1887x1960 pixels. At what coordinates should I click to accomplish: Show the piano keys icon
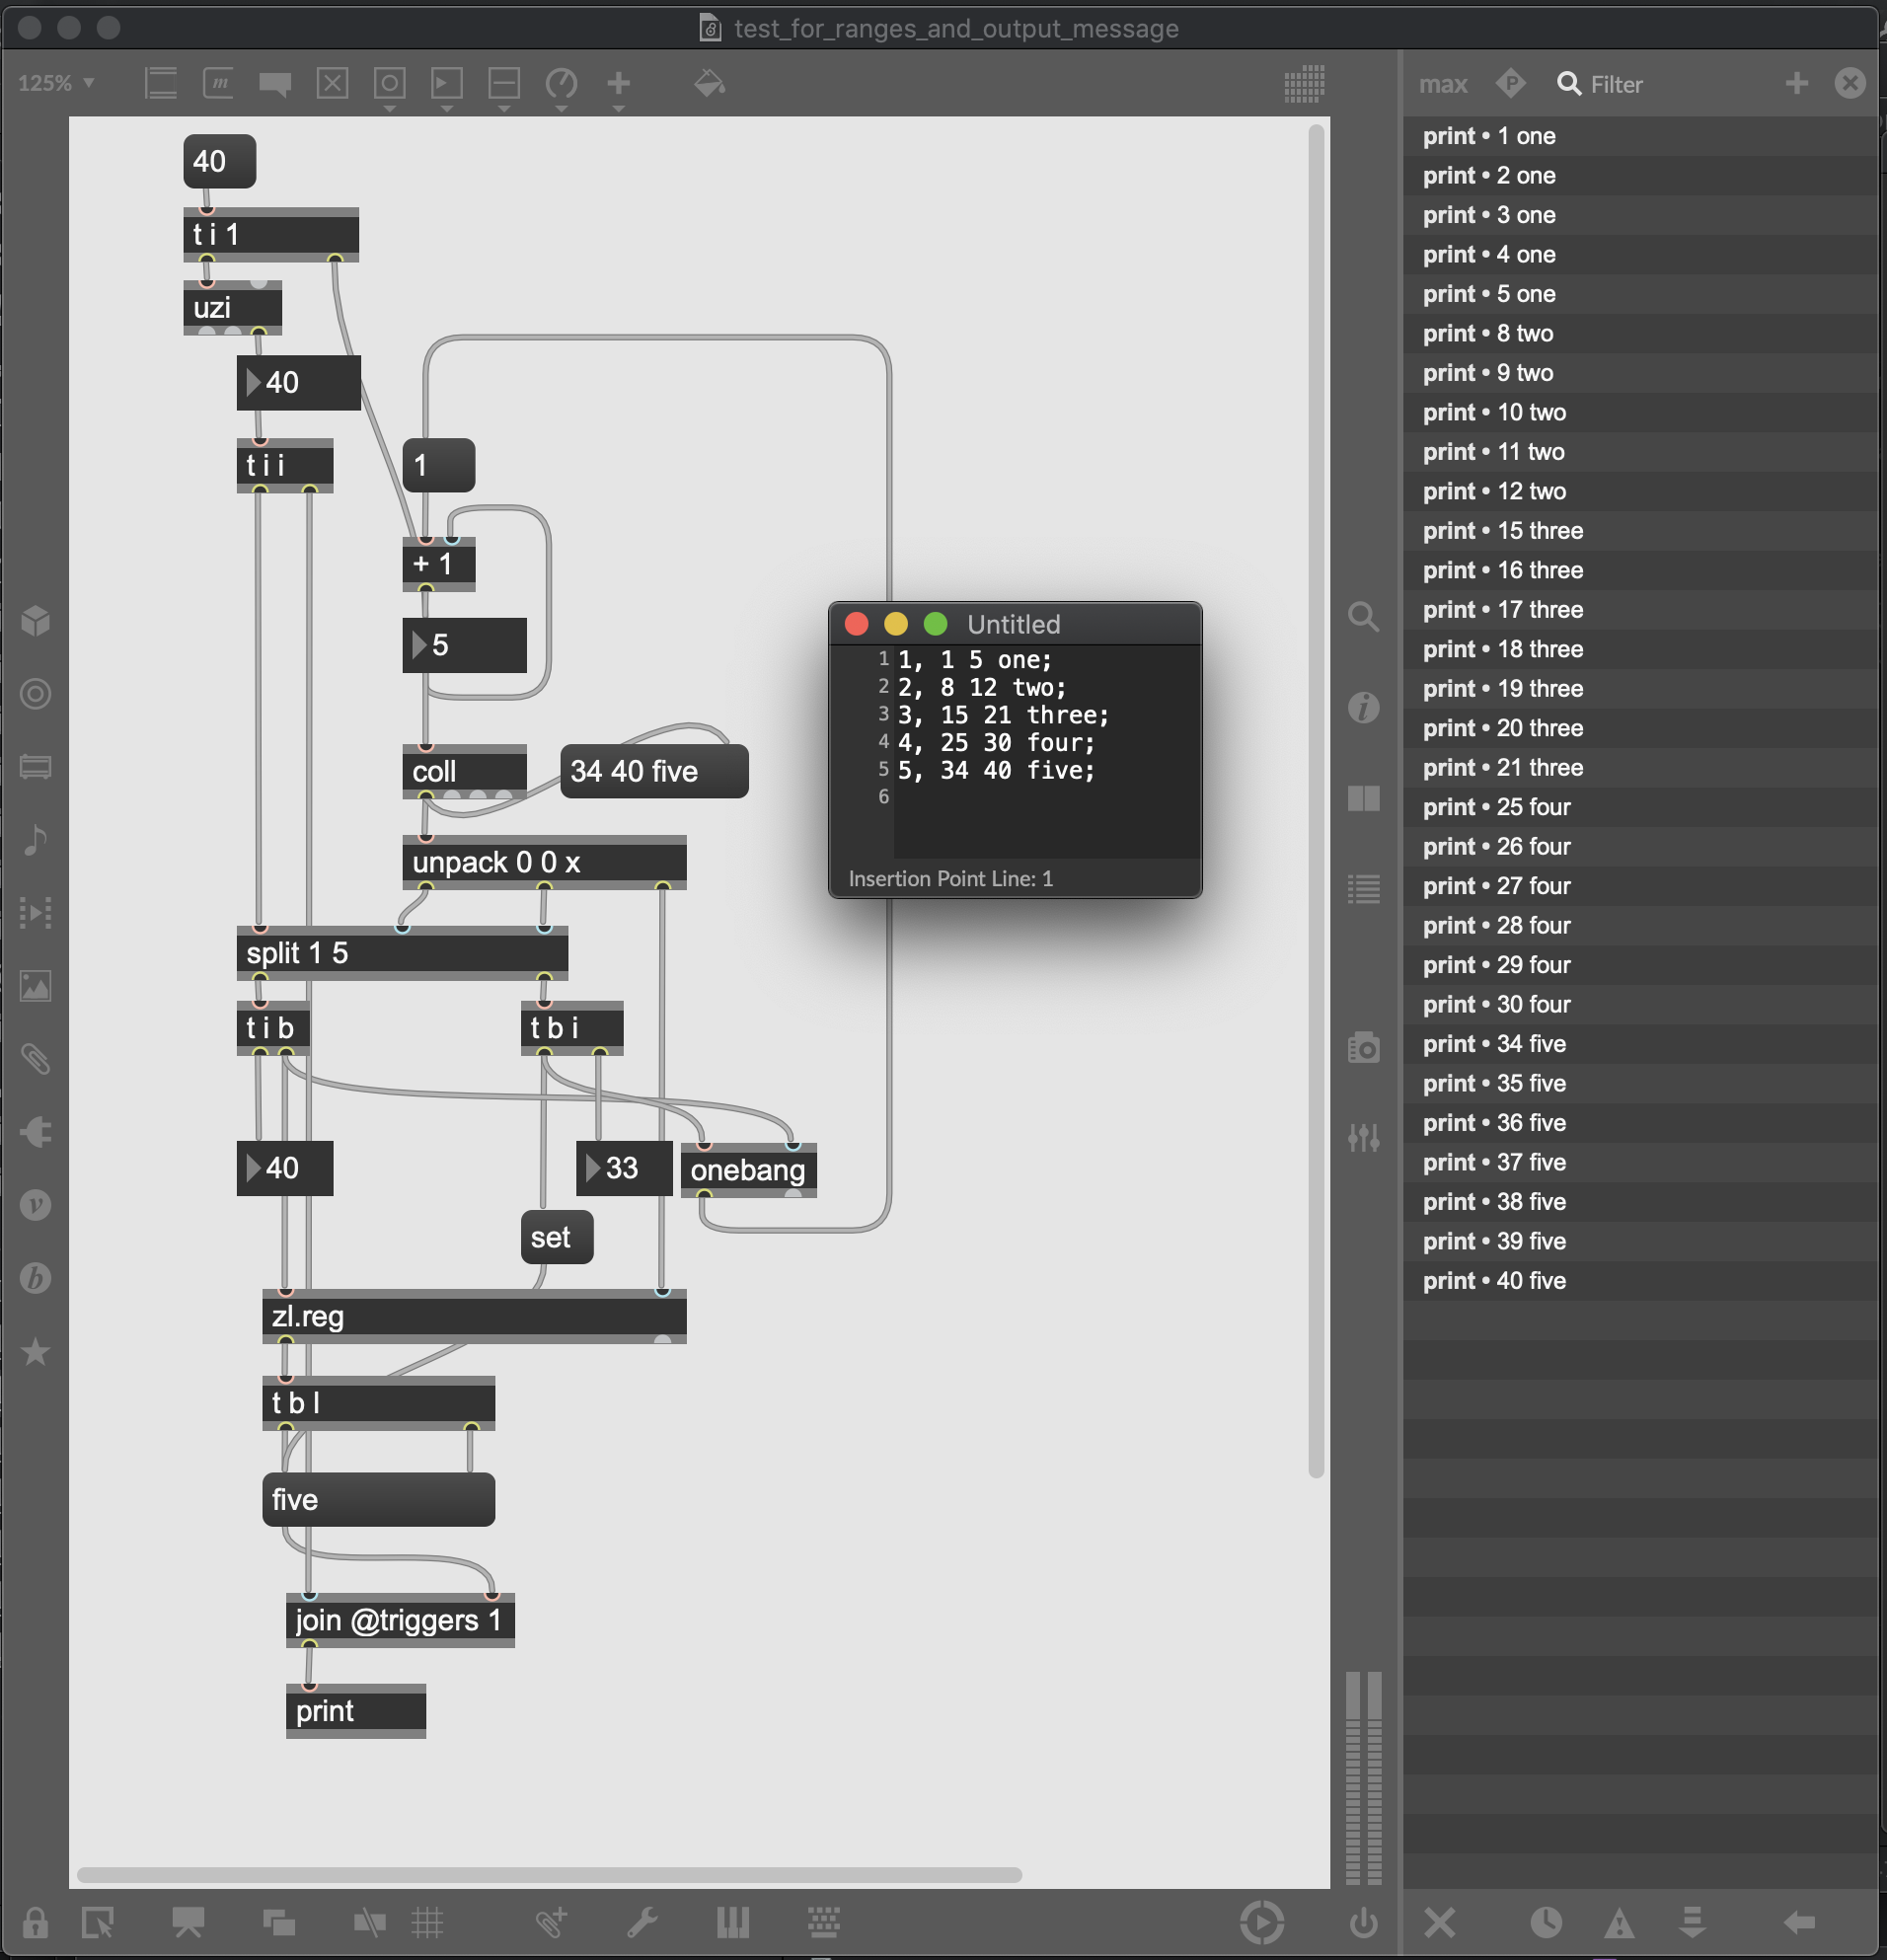pyautogui.click(x=733, y=1922)
